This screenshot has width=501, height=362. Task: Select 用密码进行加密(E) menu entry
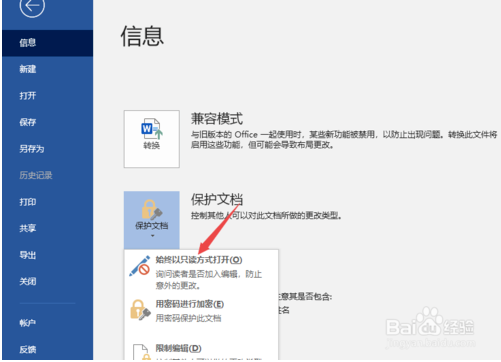(x=201, y=311)
